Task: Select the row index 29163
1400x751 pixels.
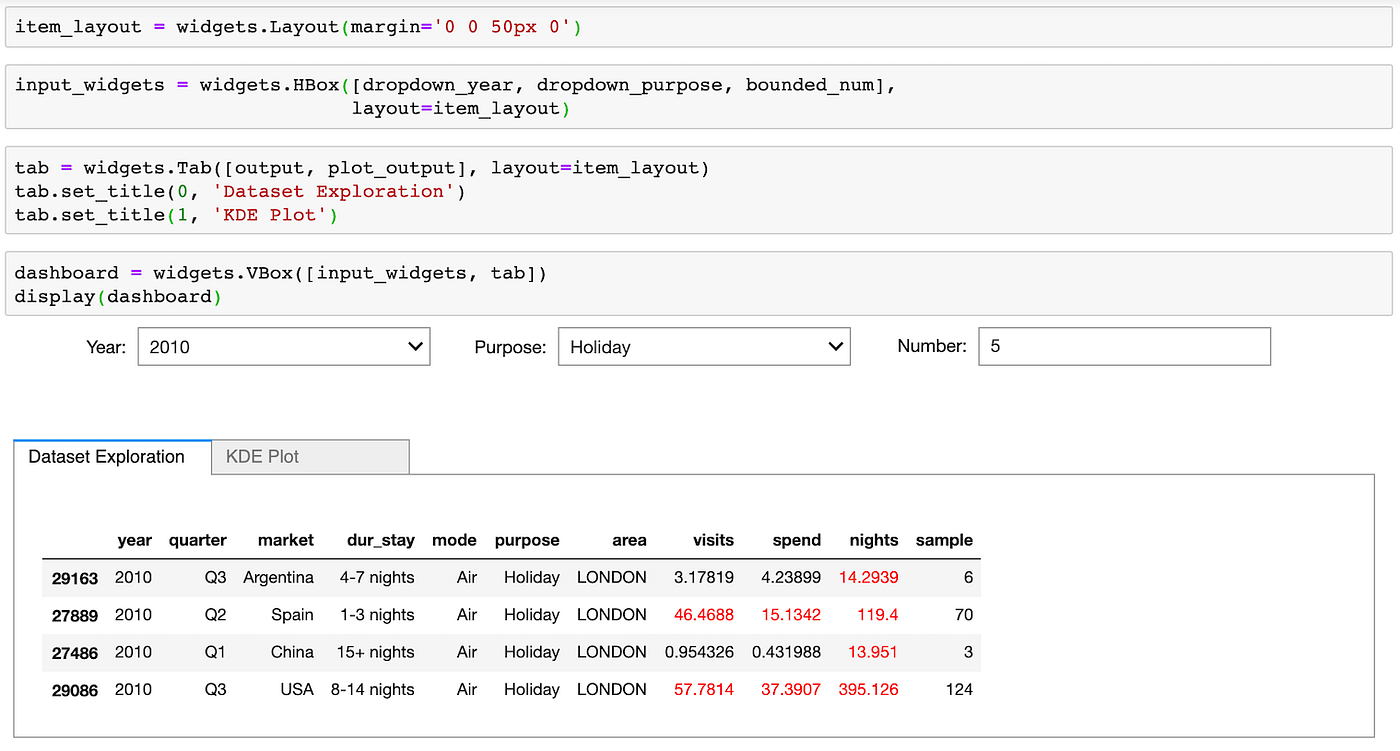Action: [74, 577]
